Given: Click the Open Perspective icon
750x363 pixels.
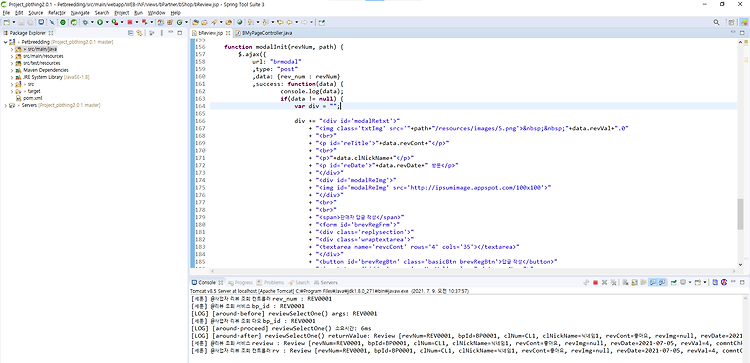Looking at the screenshot, I should point(731,22).
